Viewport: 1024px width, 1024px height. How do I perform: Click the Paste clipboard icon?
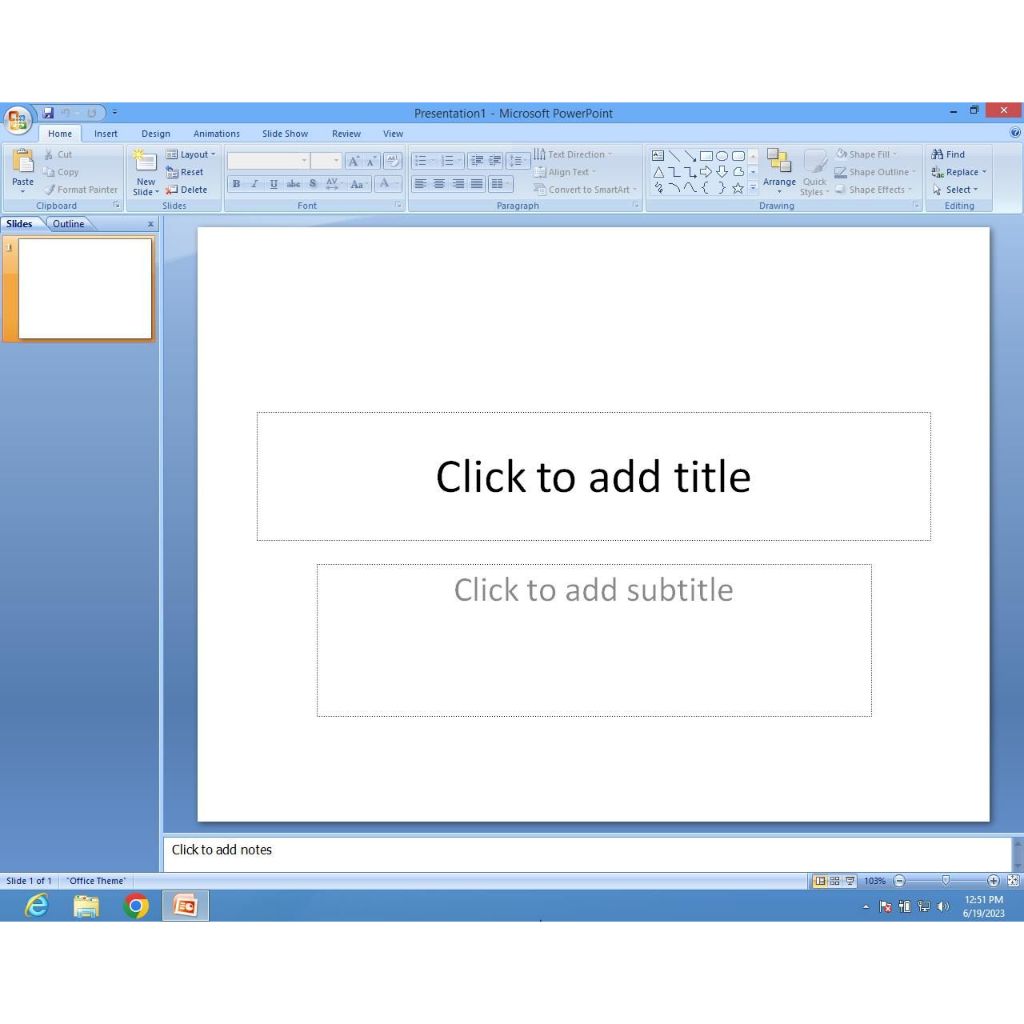(x=23, y=162)
